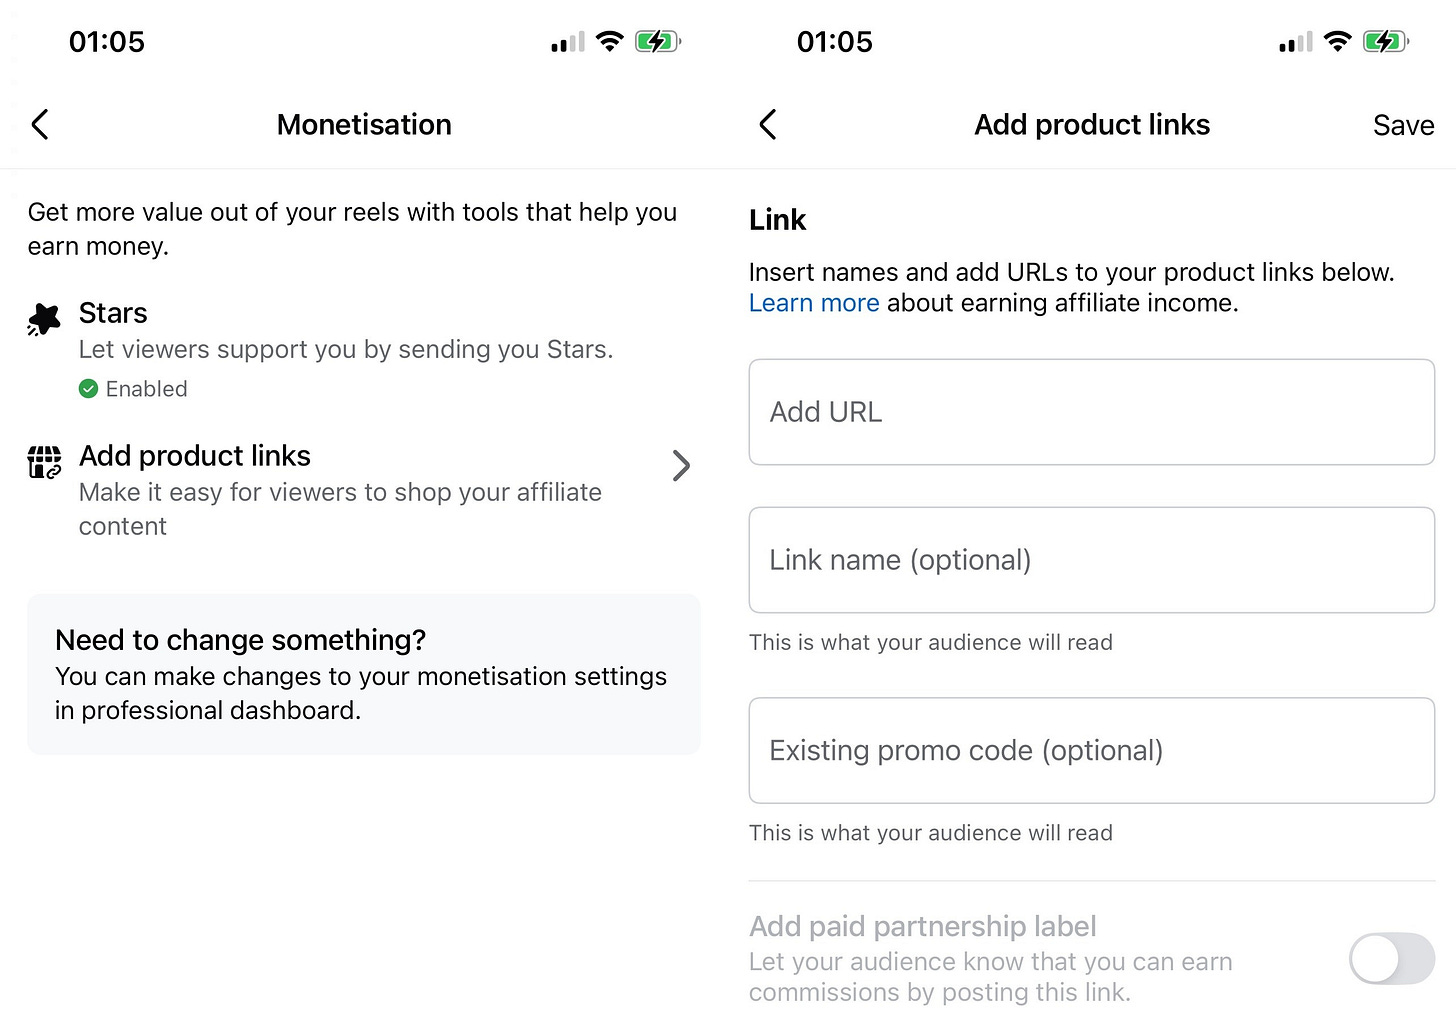Tap the Stars icon
Image resolution: width=1456 pixels, height=1031 pixels.
[x=44, y=319]
